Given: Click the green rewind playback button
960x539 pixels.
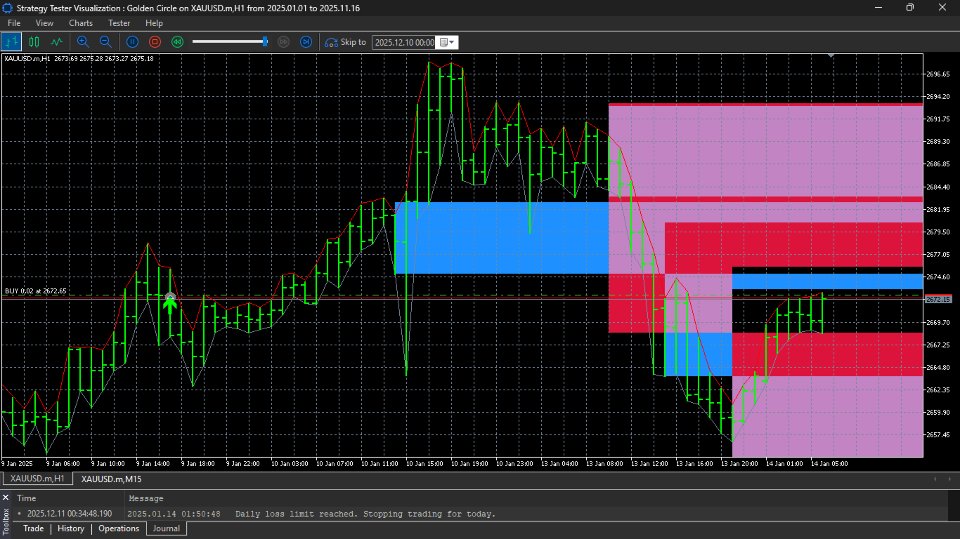Looking at the screenshot, I should coord(178,42).
